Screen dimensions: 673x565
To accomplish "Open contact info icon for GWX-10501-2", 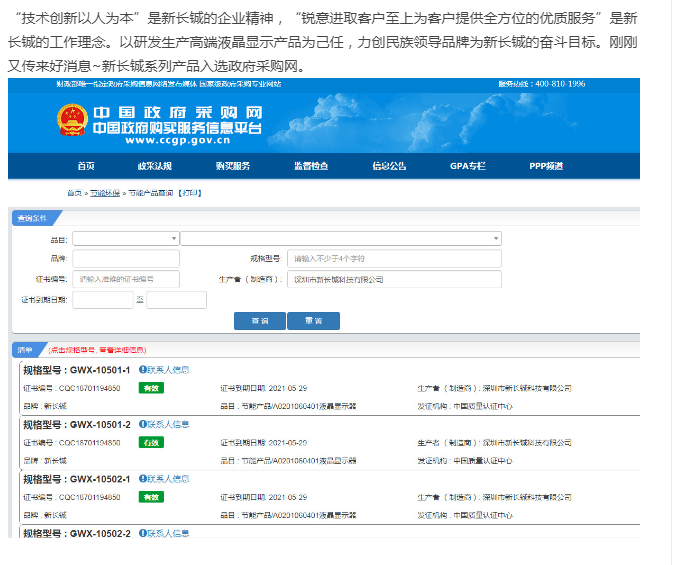I will (x=142, y=424).
